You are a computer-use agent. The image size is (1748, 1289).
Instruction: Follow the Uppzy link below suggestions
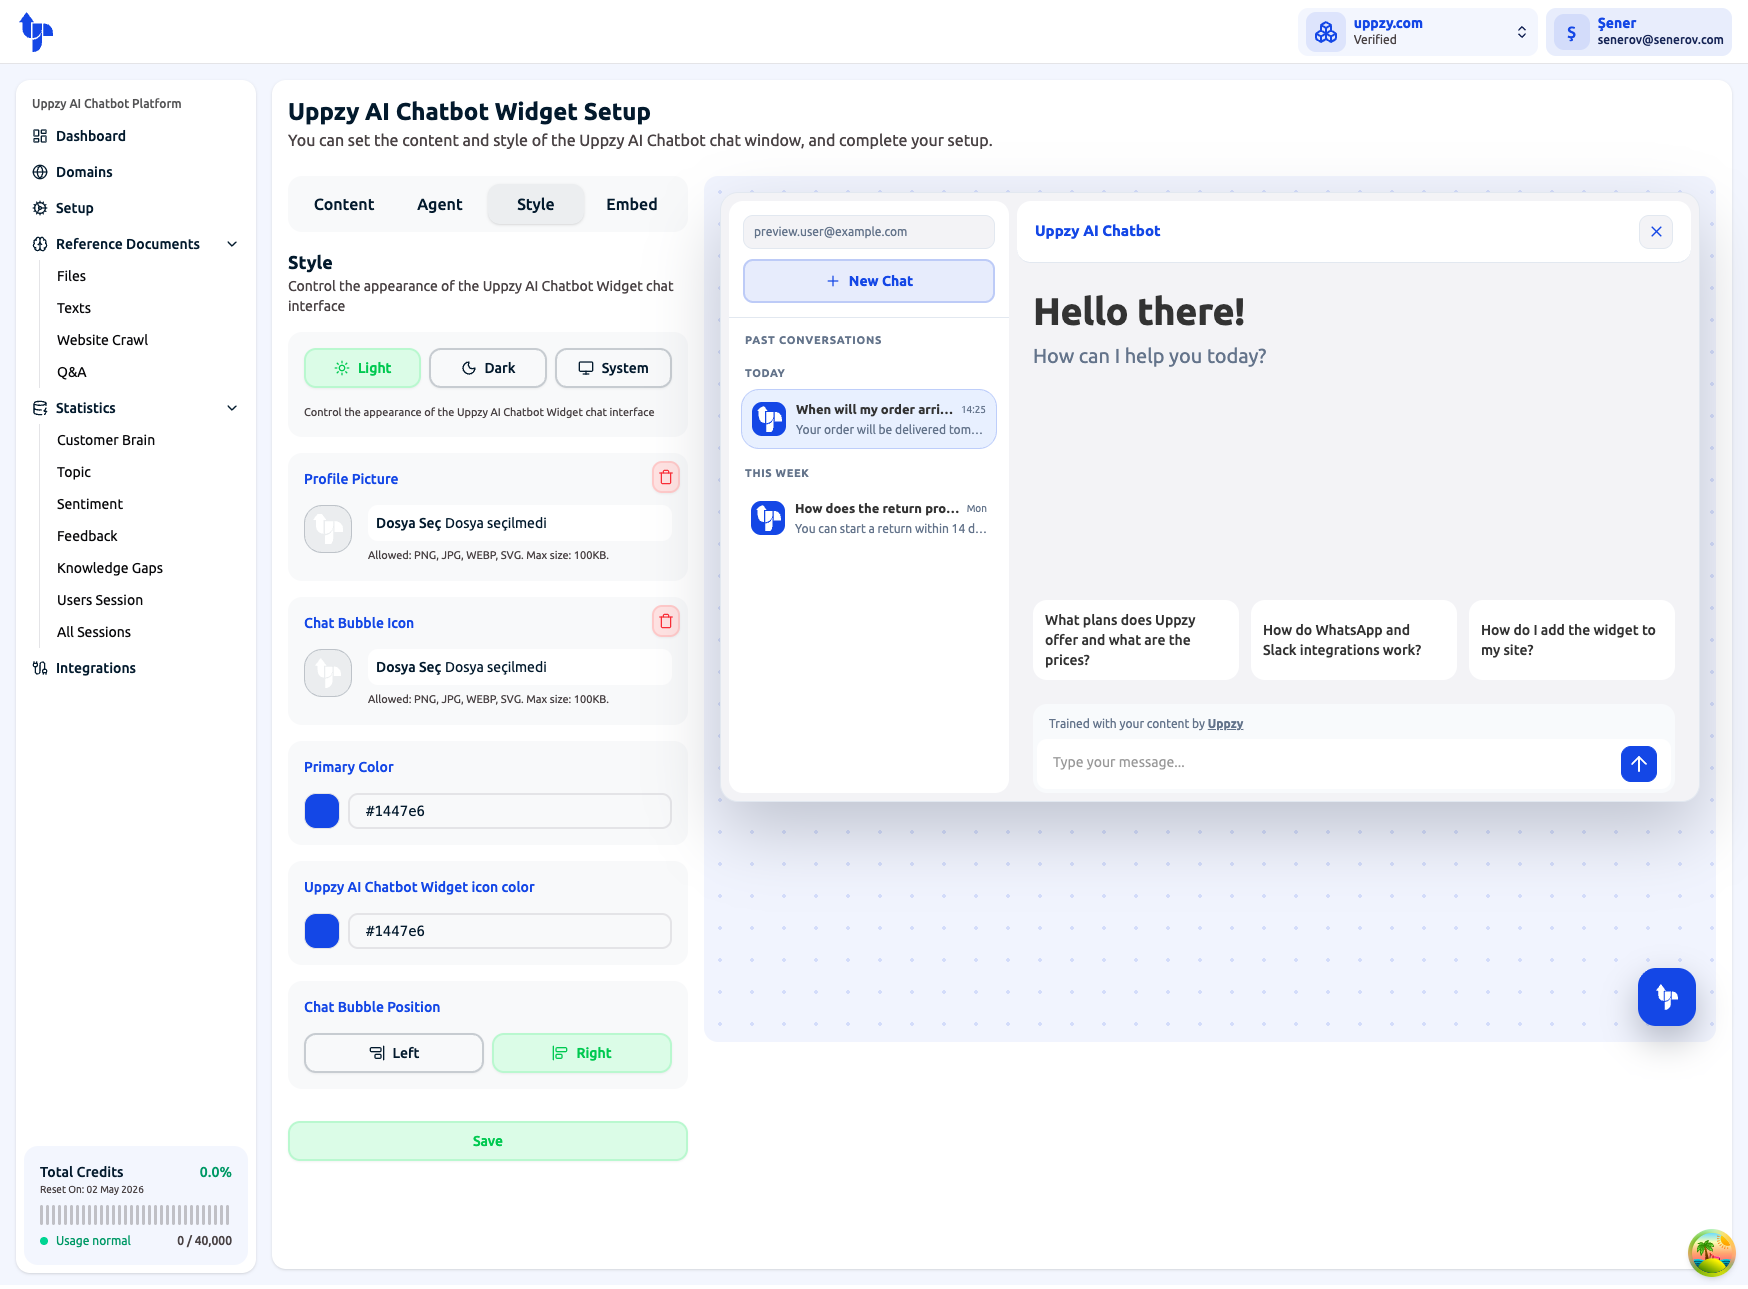point(1225,724)
